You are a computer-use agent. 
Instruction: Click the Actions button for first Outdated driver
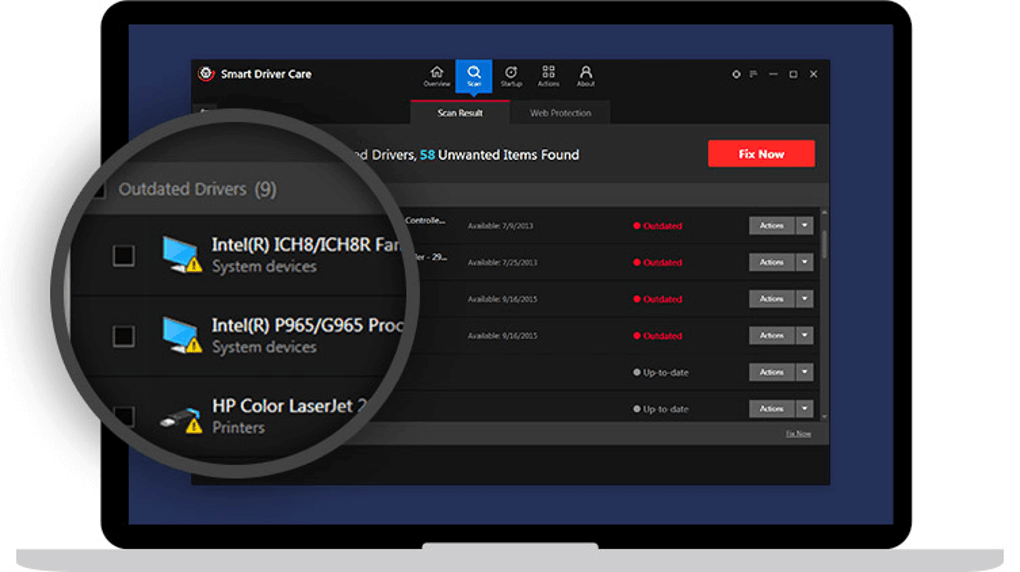(x=772, y=226)
